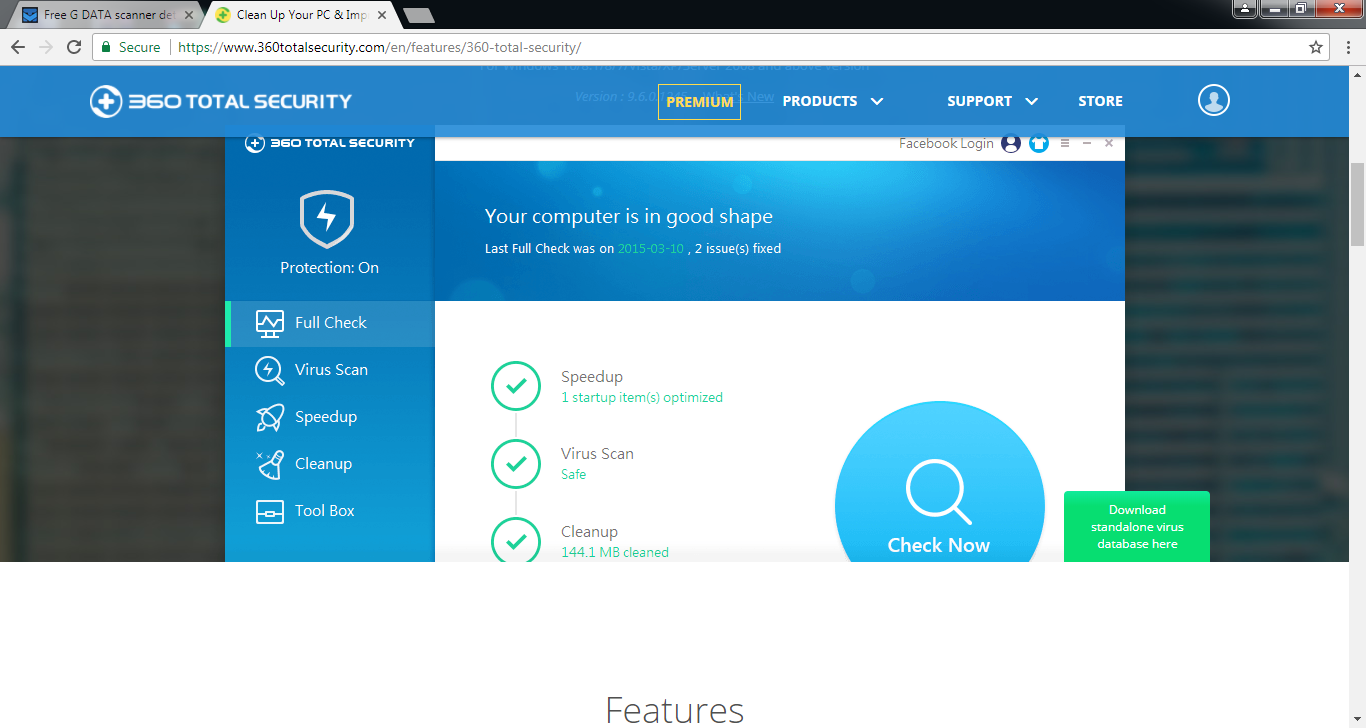1366x728 pixels.
Task: Click the Protection On shield icon
Action: tap(327, 219)
